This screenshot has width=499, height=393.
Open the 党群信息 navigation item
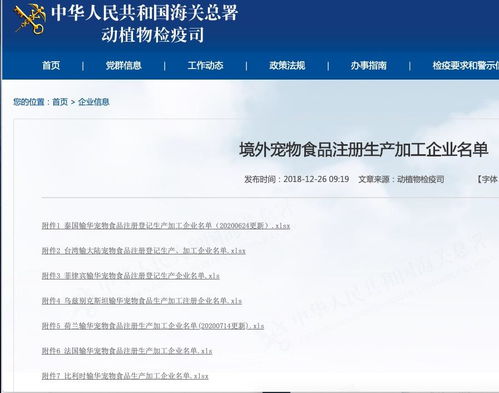(124, 65)
